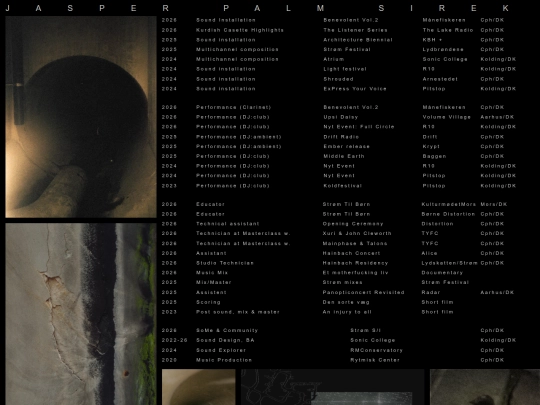Click the 'KBH +' venue text
This screenshot has width=540, height=405.
pyautogui.click(x=433, y=40)
